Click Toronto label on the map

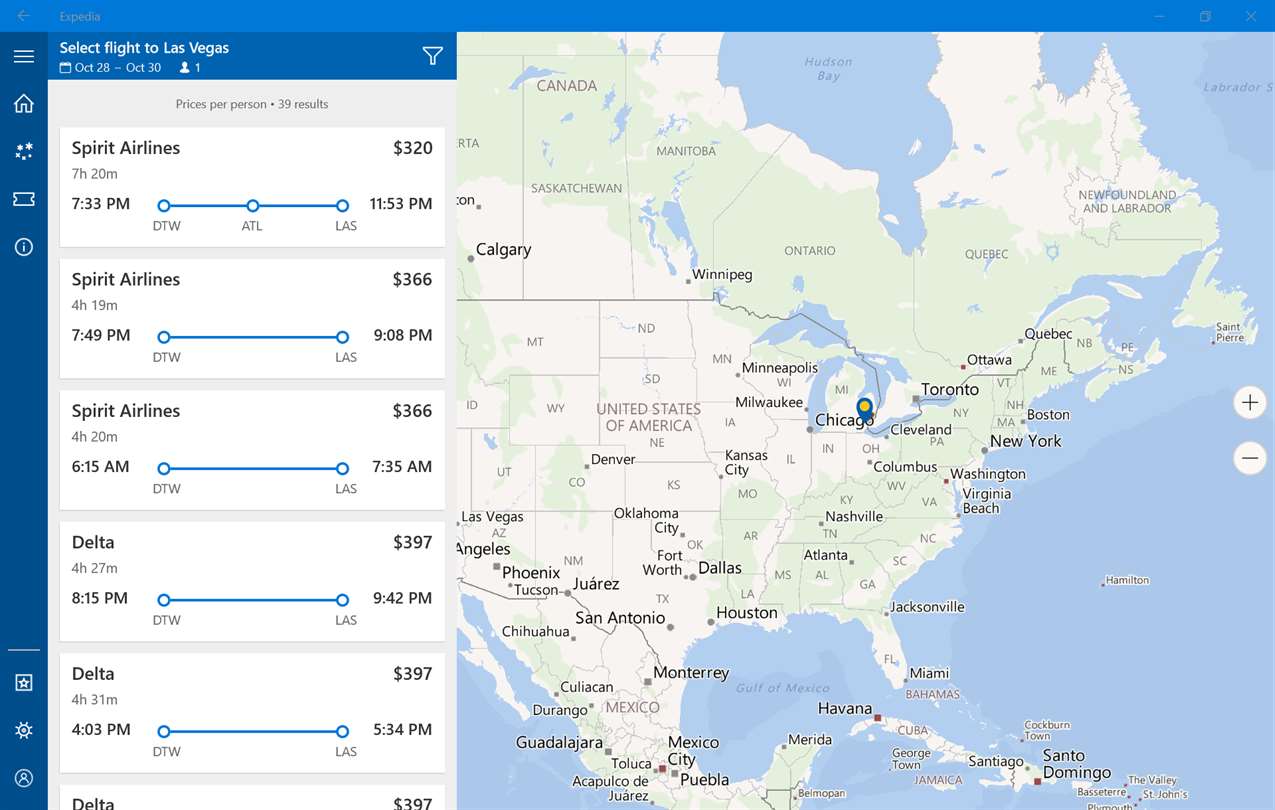pyautogui.click(x=950, y=389)
